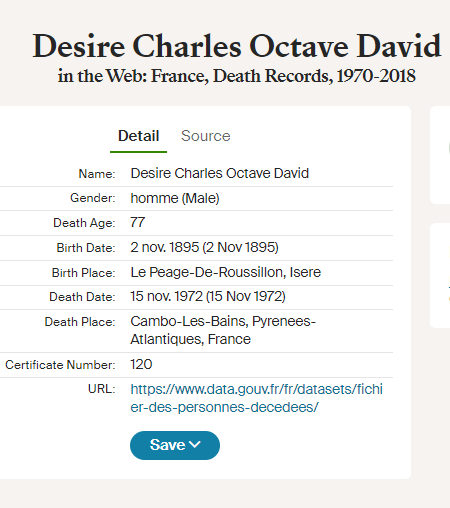Click the Death Place field label
Screen dimensions: 450x508
pyautogui.click(x=80, y=322)
